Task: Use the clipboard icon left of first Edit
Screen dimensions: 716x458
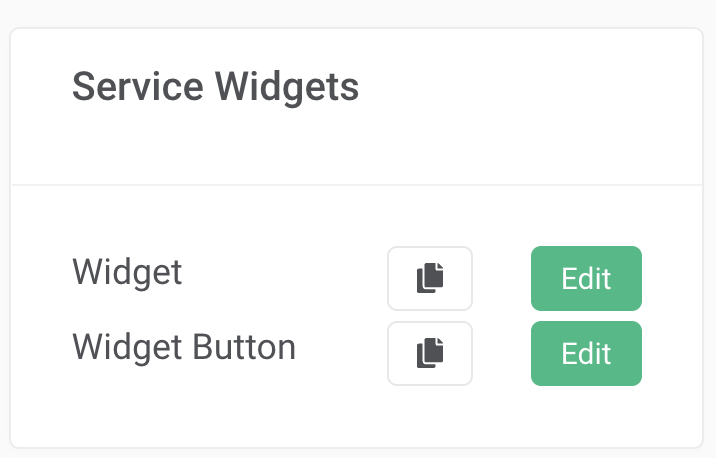Action: tap(430, 278)
